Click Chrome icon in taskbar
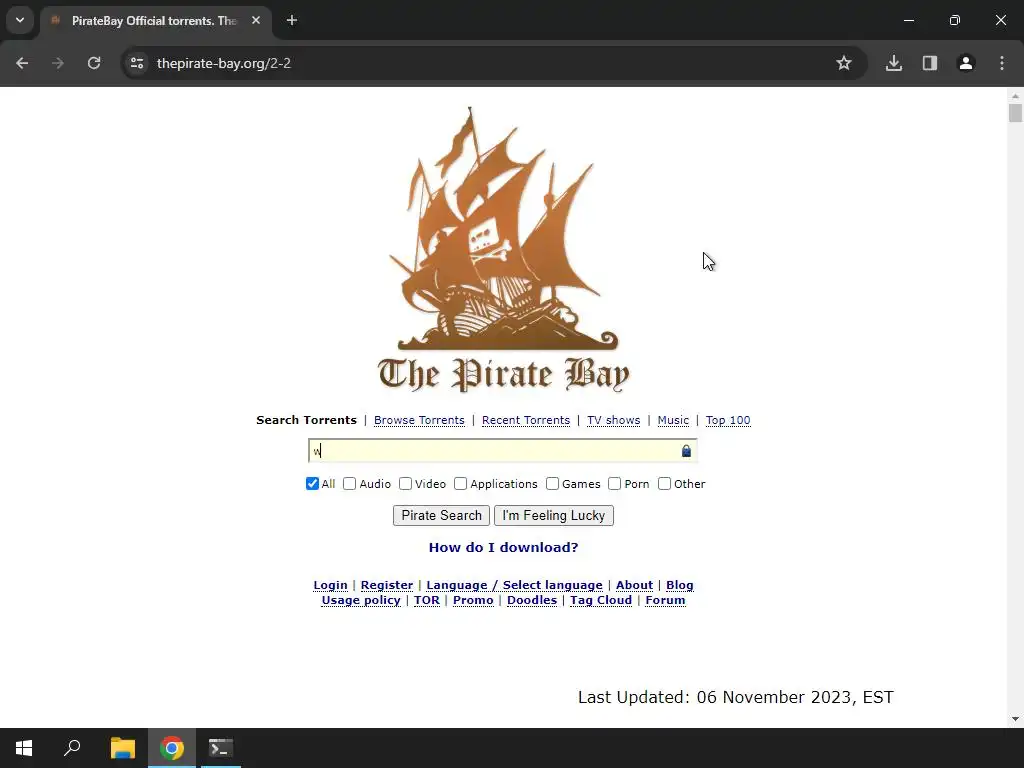Screen dimensions: 1024x768 pyautogui.click(x=172, y=748)
